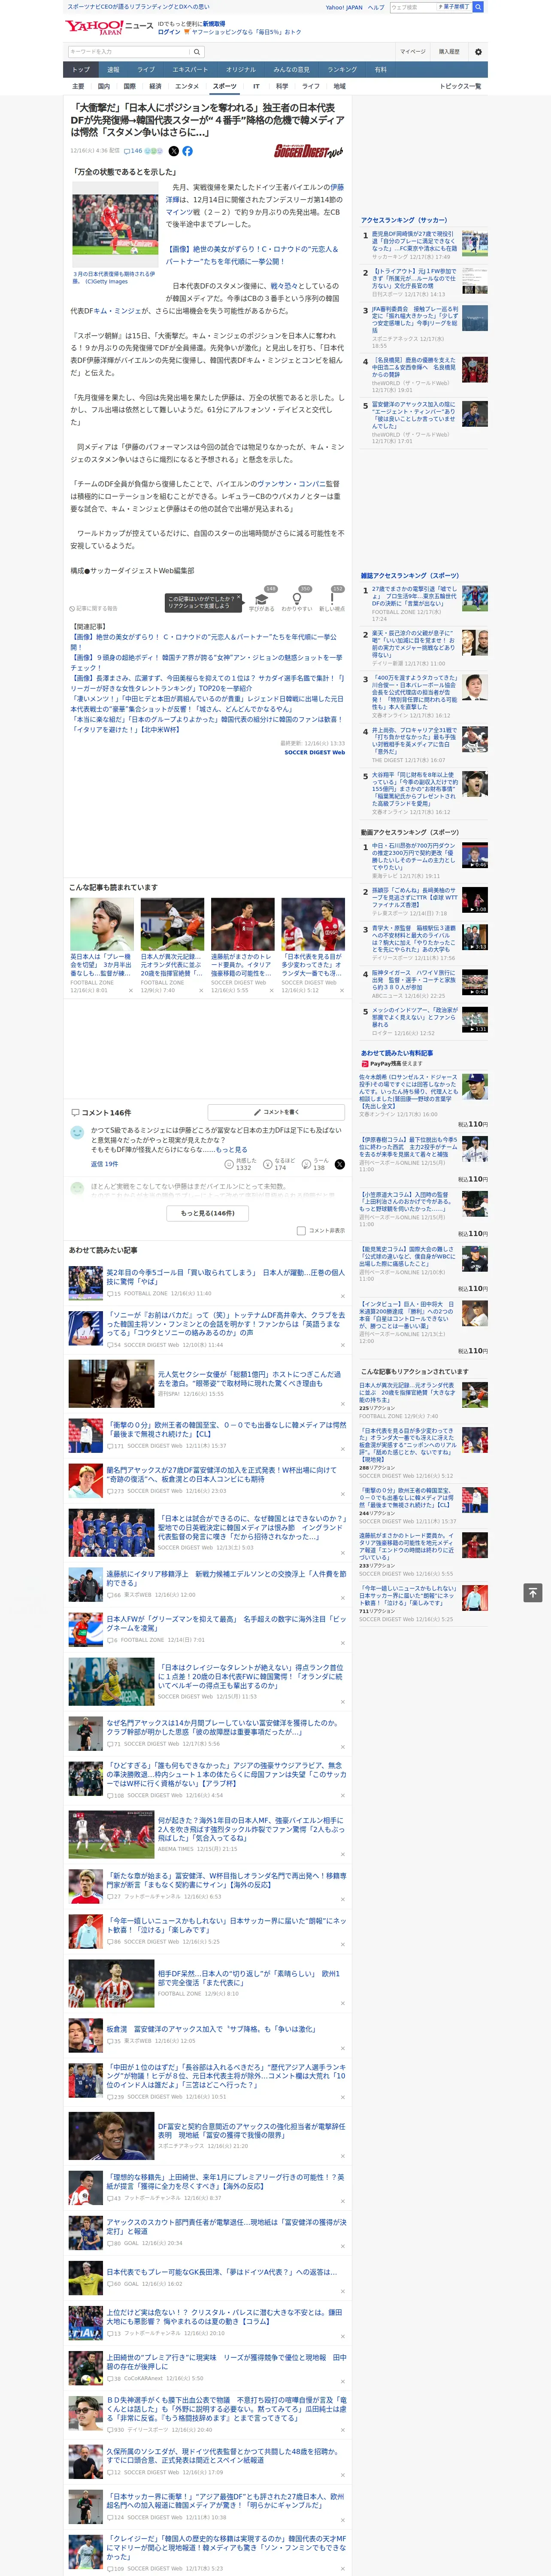Click the 返信 19件 link

[105, 1164]
